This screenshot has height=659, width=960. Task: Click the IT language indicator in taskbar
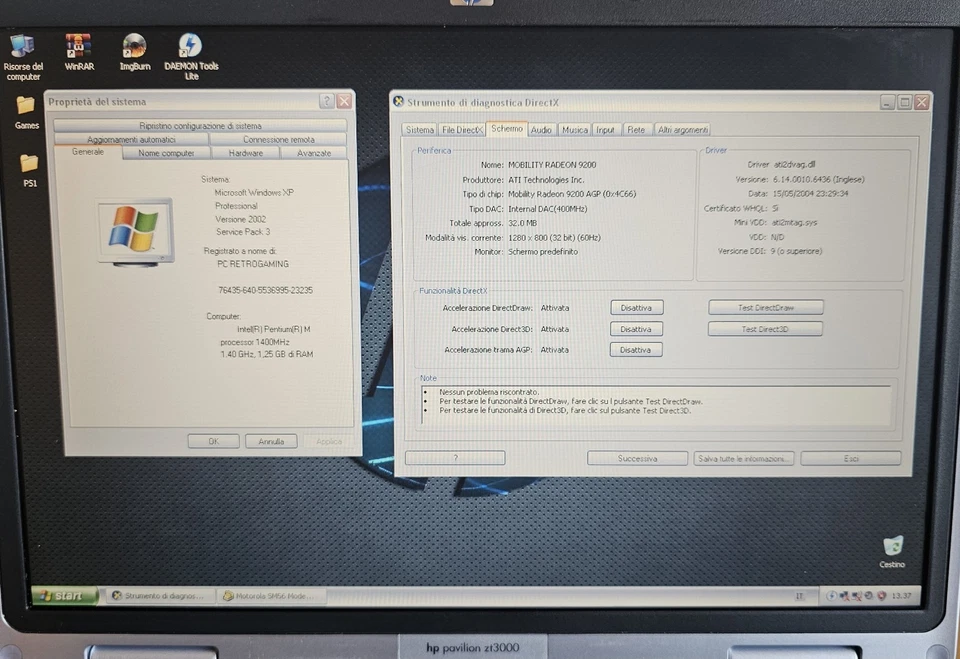point(800,595)
